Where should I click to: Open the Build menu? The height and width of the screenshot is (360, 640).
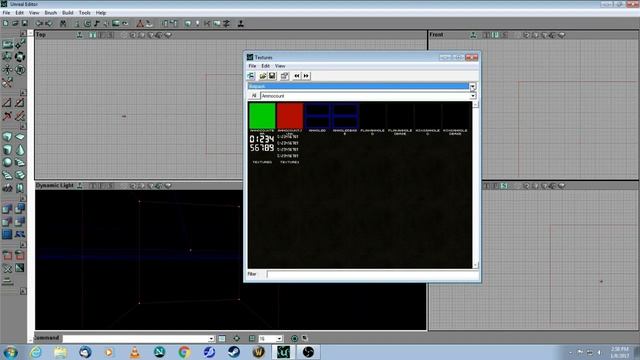click(68, 13)
